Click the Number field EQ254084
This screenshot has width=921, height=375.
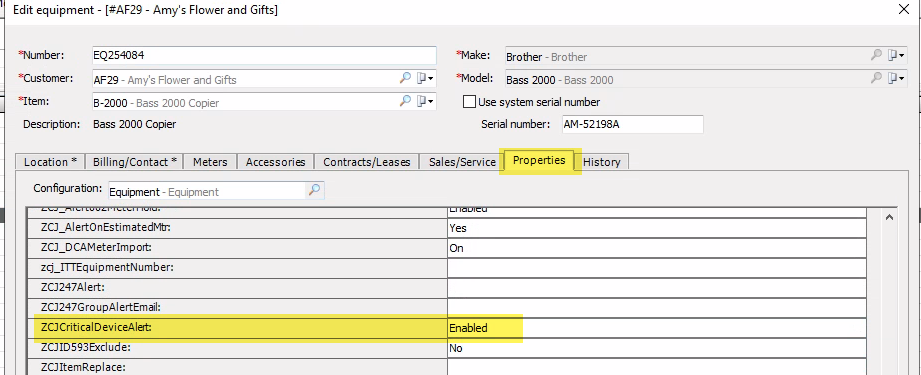[x=264, y=55]
